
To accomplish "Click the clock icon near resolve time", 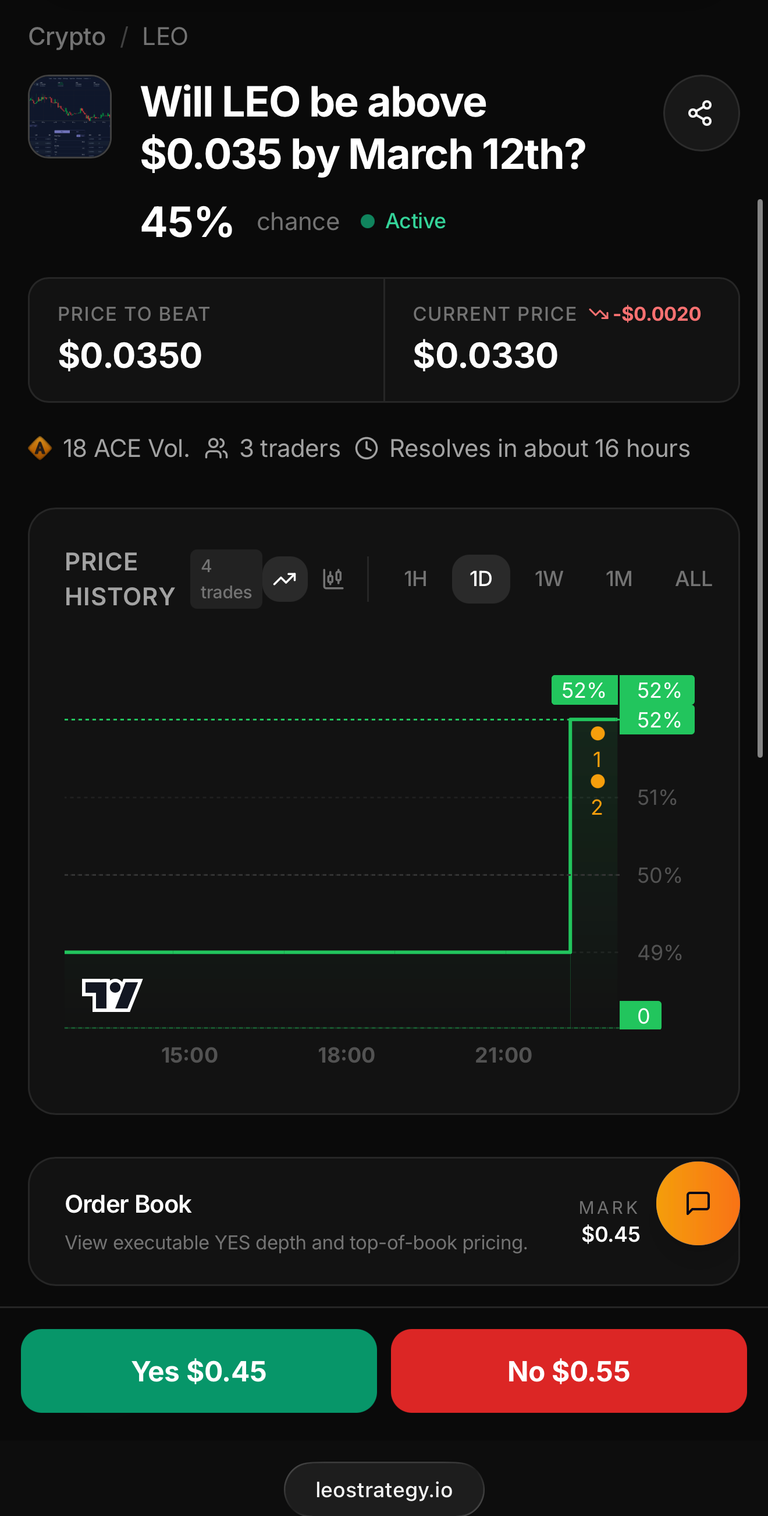I will click(367, 449).
